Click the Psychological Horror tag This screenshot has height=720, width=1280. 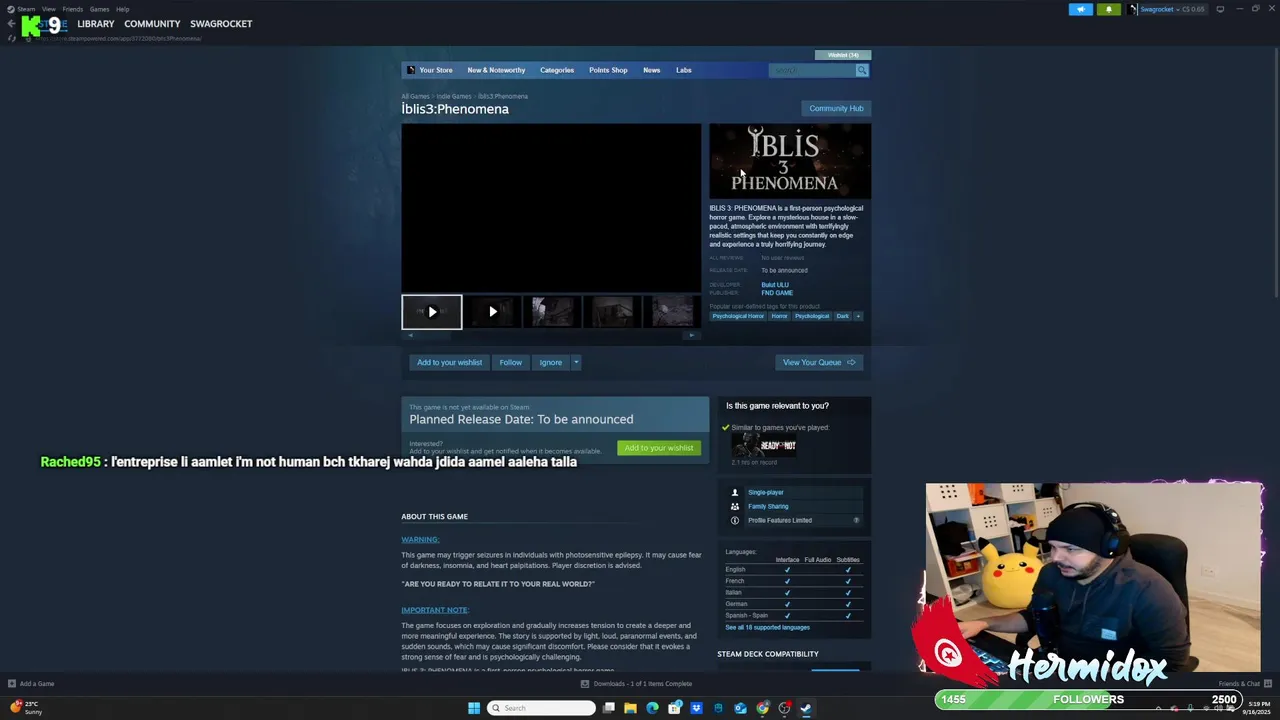coord(738,316)
